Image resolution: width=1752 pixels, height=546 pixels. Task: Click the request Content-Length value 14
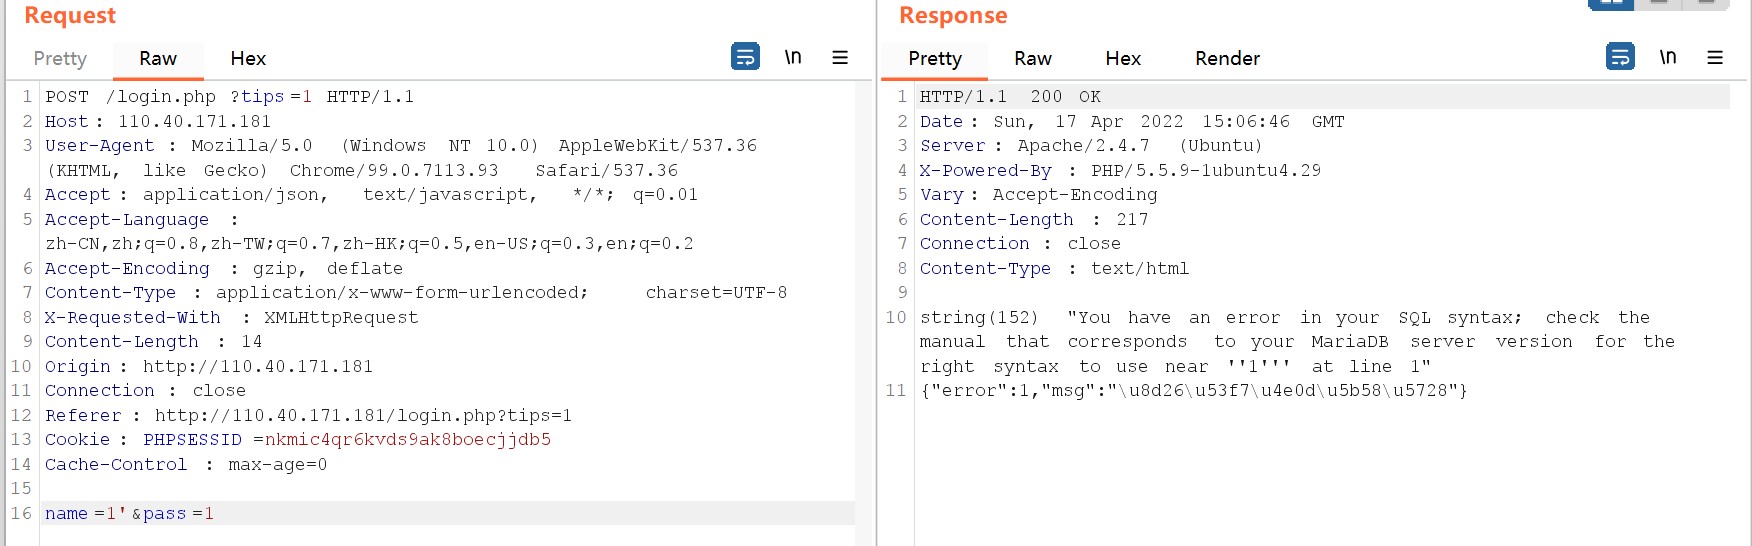[x=251, y=342]
